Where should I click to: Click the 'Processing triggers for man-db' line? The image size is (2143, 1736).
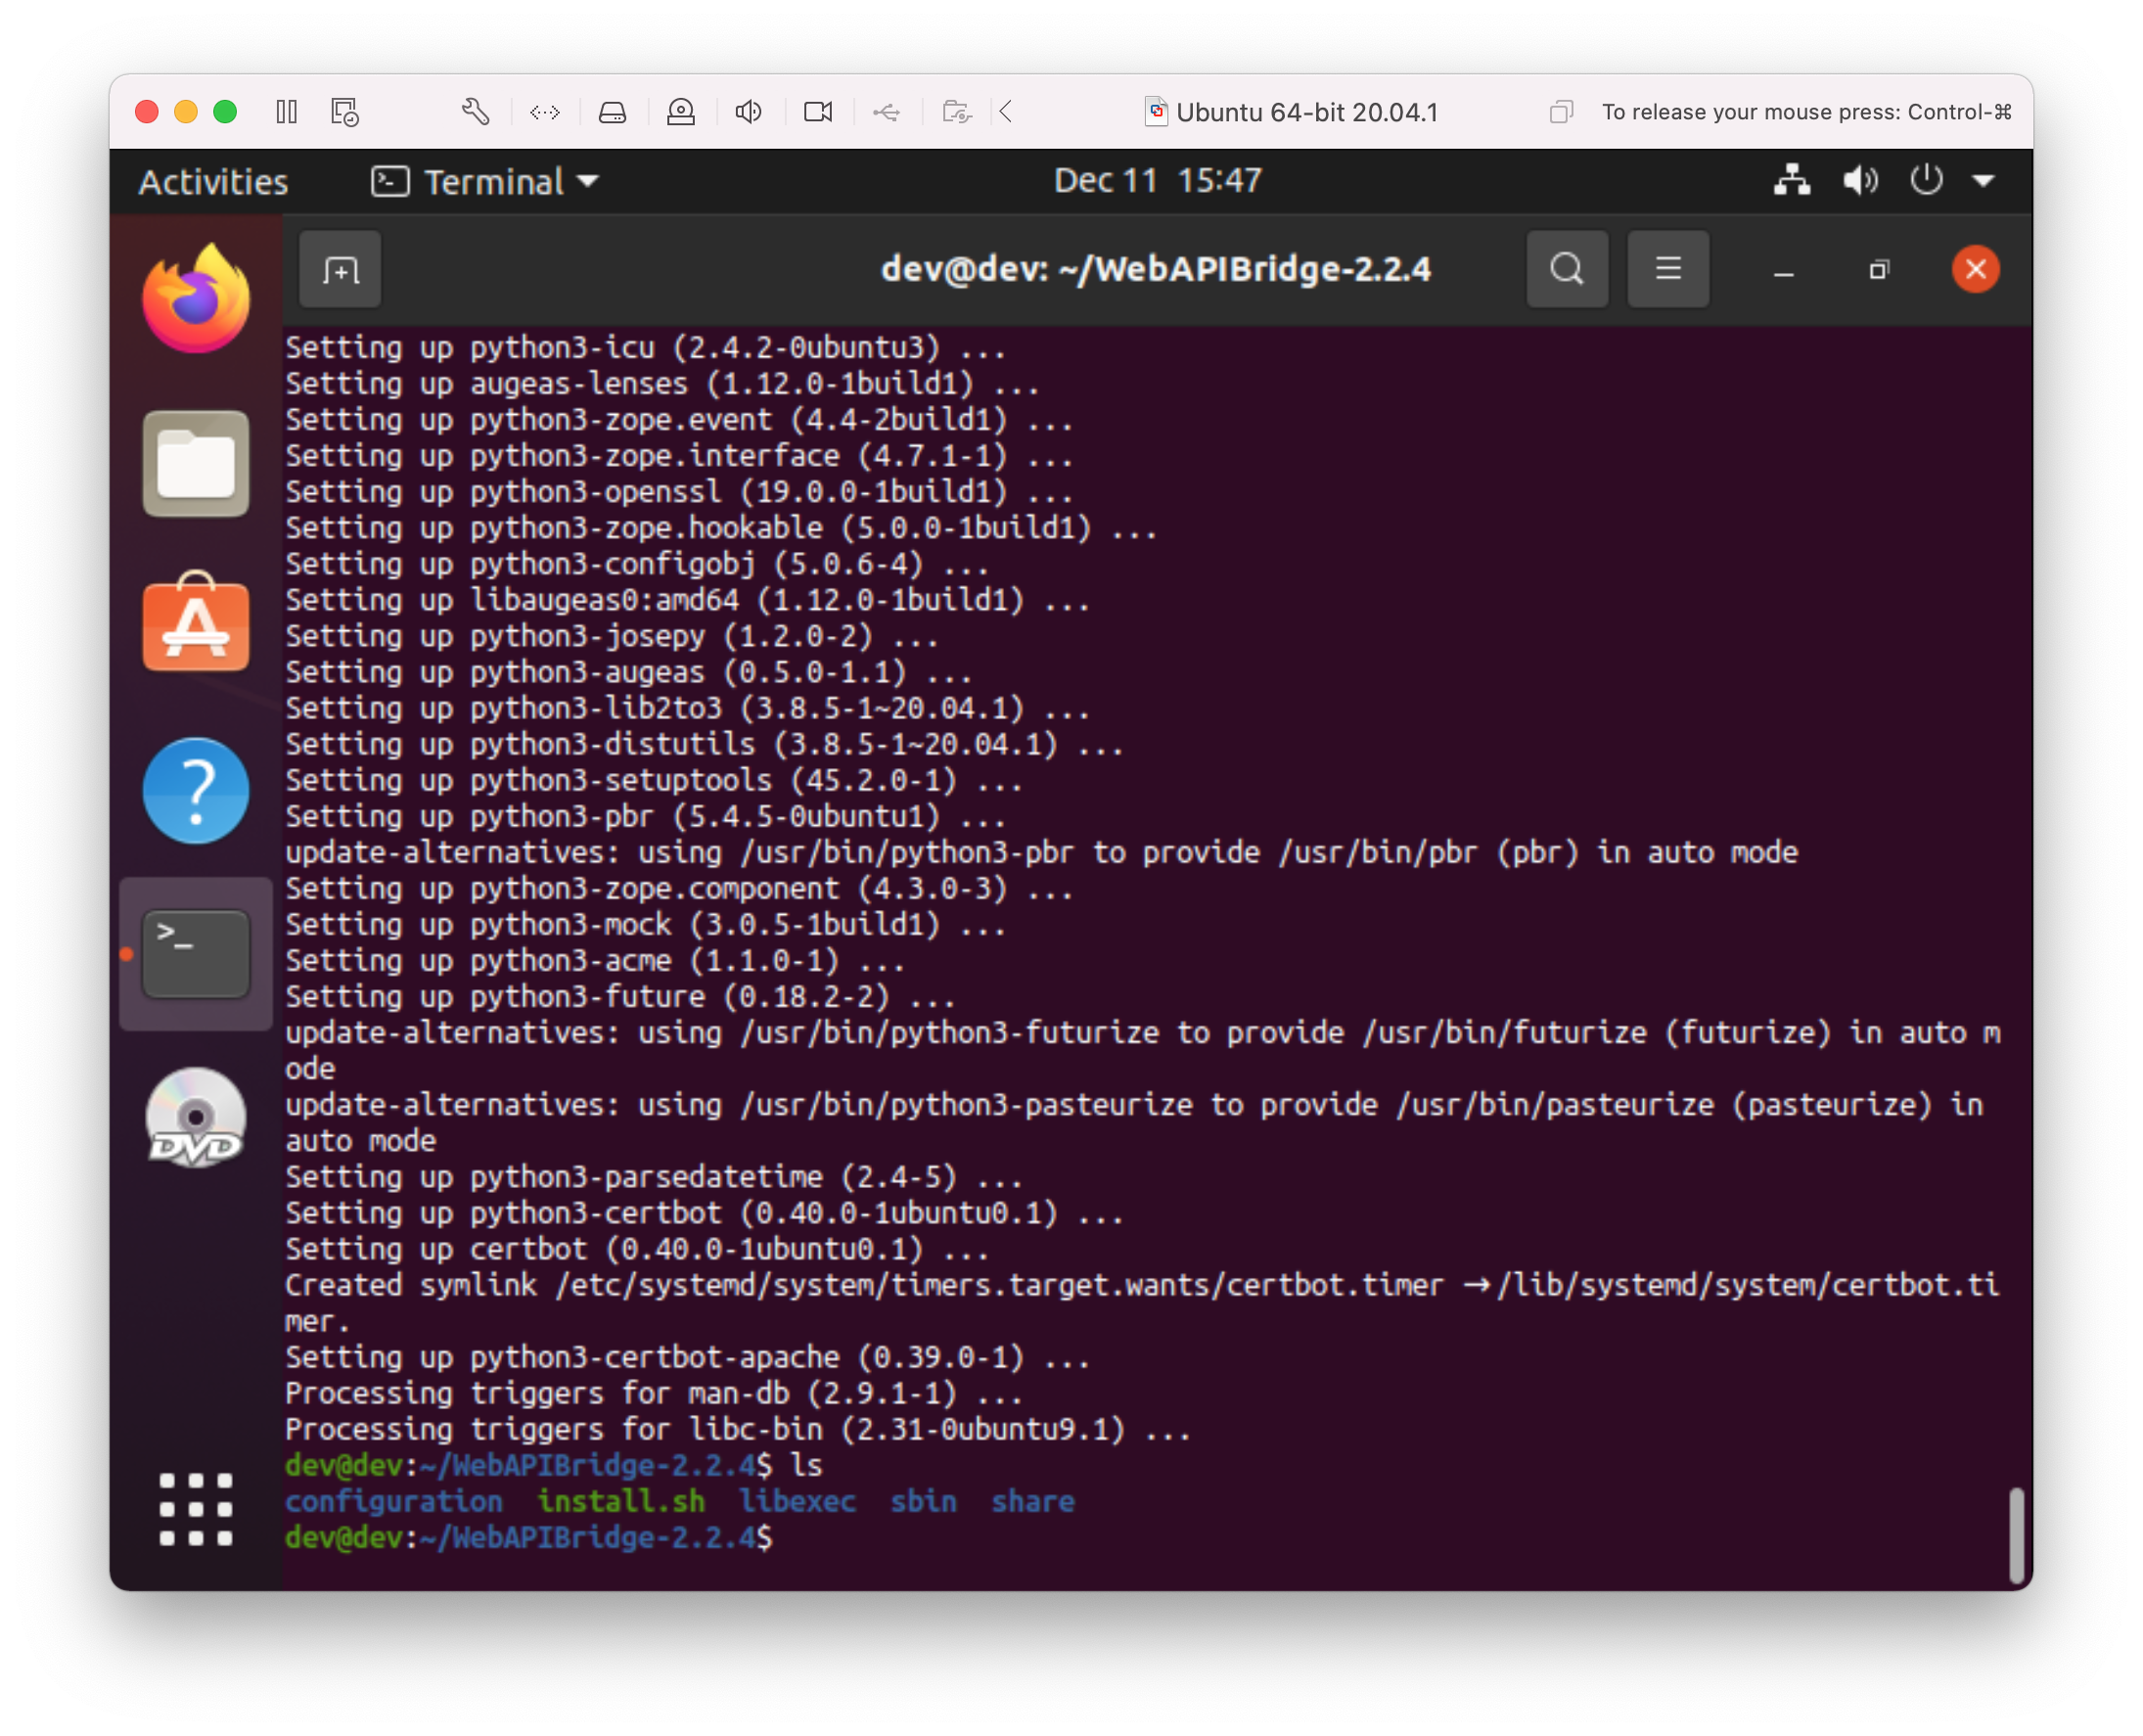click(654, 1393)
